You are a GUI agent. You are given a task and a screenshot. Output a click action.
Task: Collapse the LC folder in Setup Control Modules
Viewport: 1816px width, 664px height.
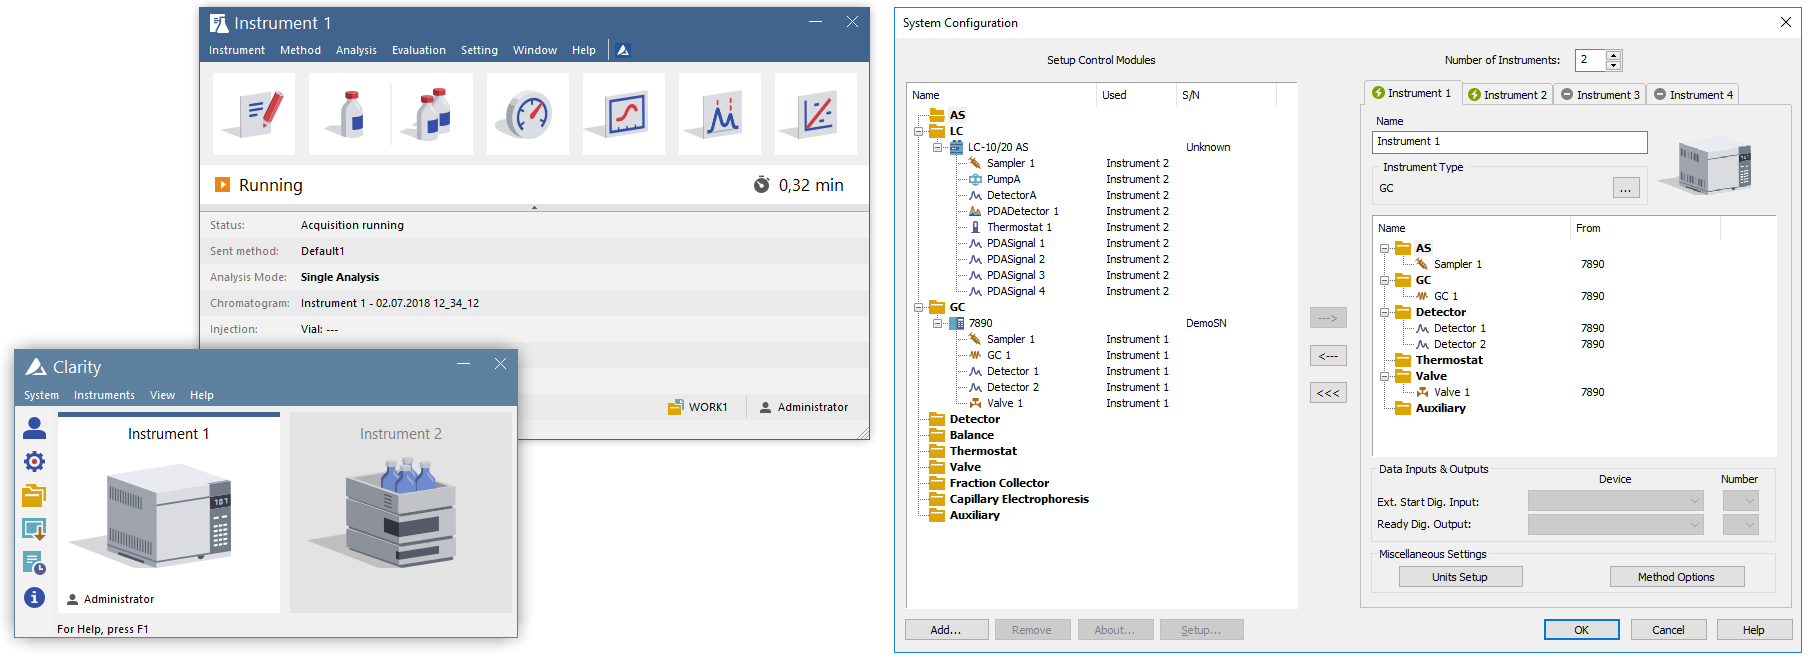(x=918, y=131)
